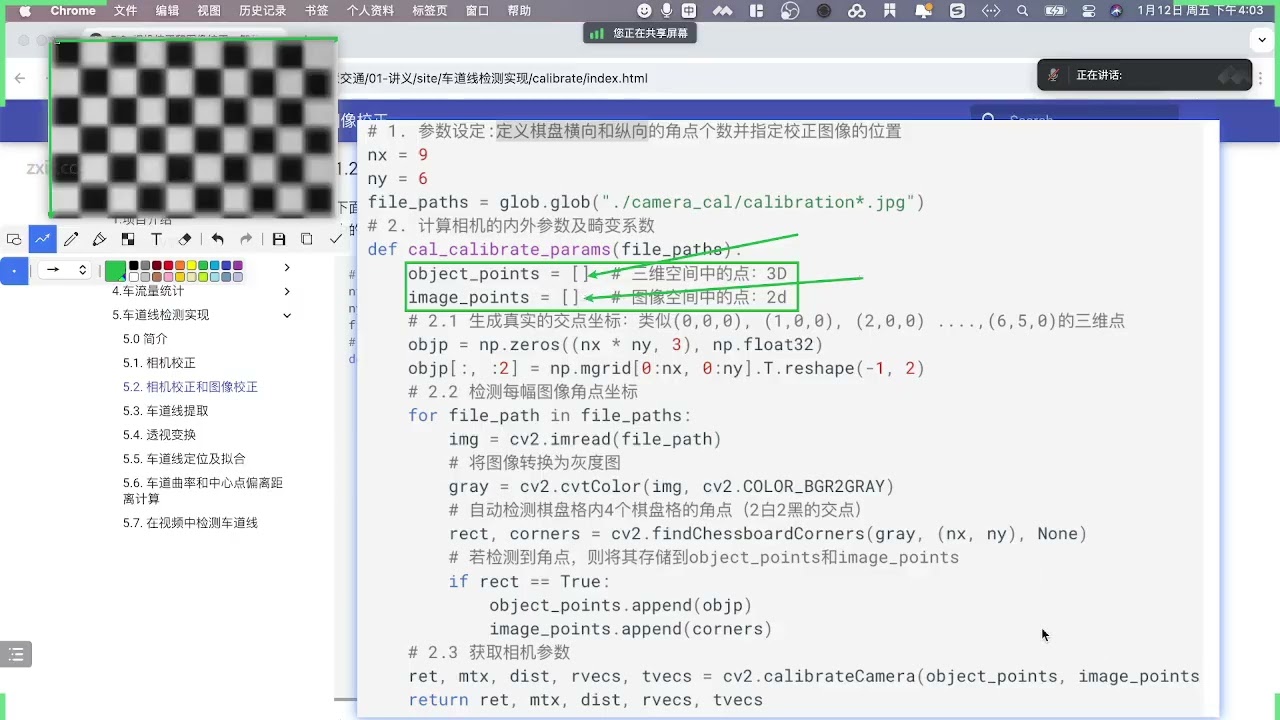Open Siri from the menu bar
Image resolution: width=1280 pixels, height=720 pixels.
point(1117,11)
